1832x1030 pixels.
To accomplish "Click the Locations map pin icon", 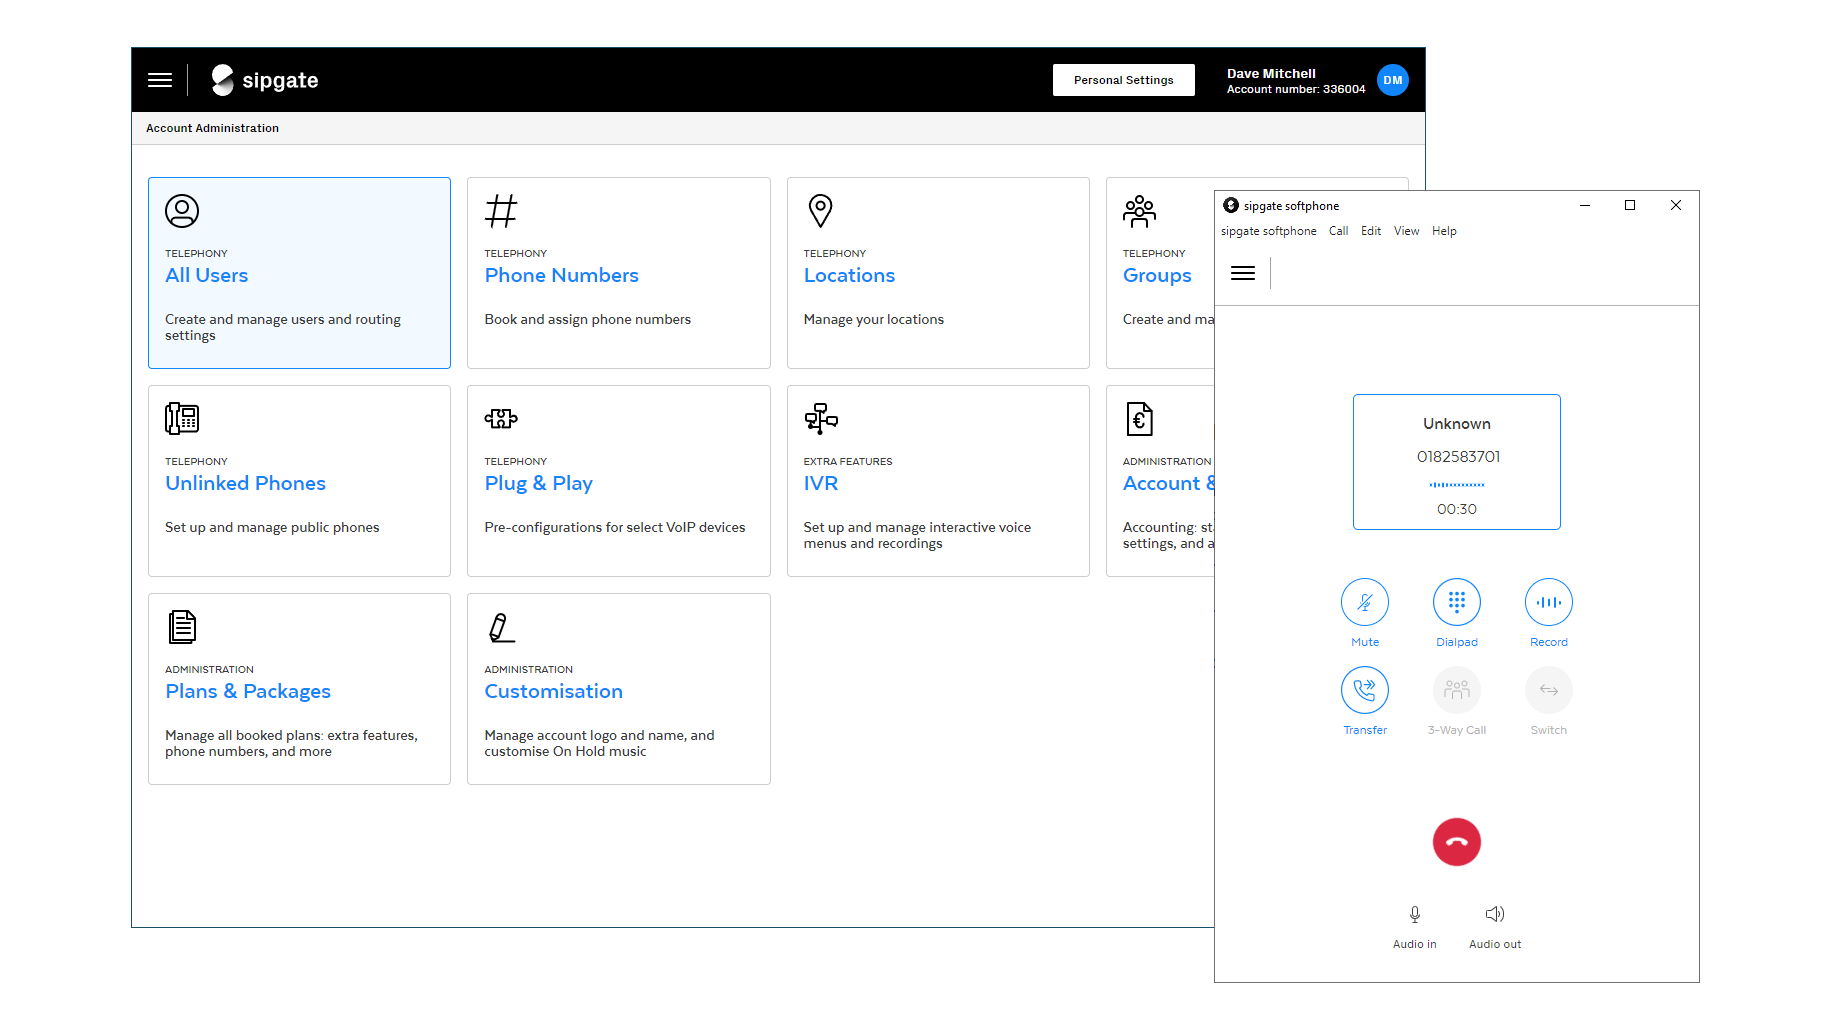I will coord(820,211).
